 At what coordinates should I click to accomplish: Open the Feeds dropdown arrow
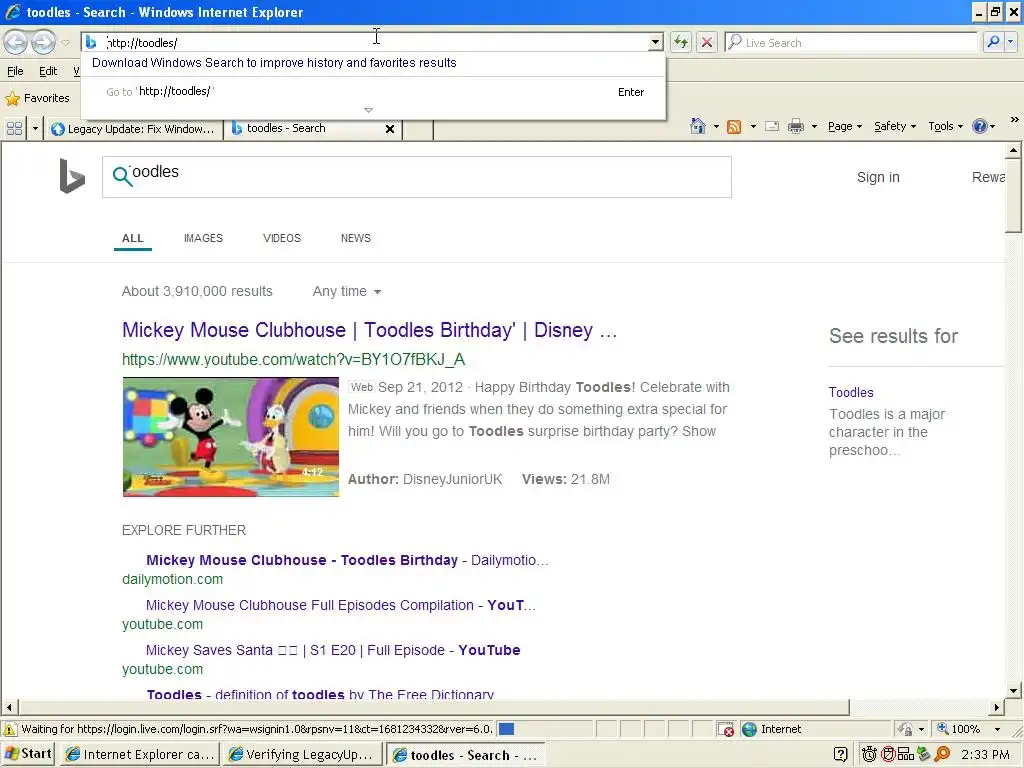pyautogui.click(x=753, y=127)
